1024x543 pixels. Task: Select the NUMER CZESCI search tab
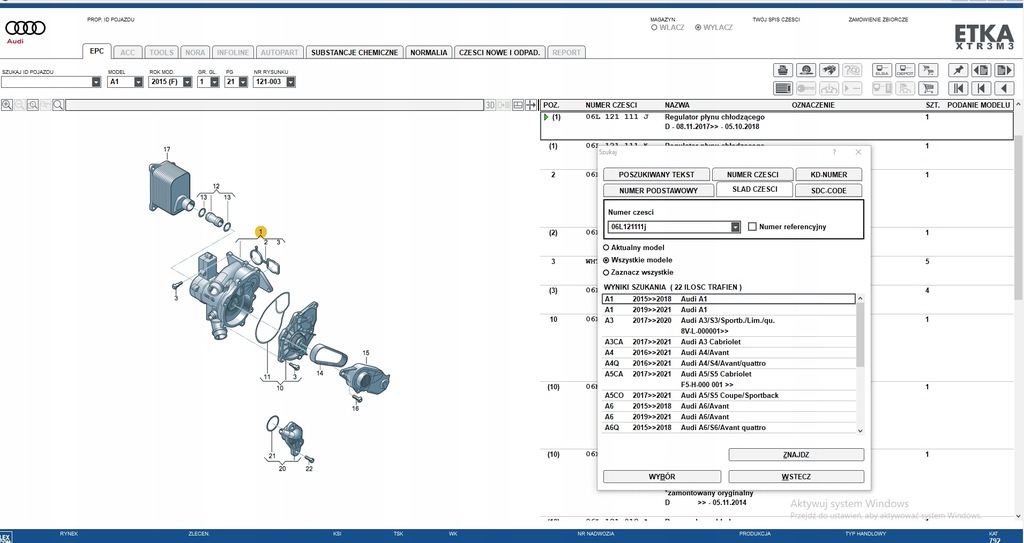point(753,174)
